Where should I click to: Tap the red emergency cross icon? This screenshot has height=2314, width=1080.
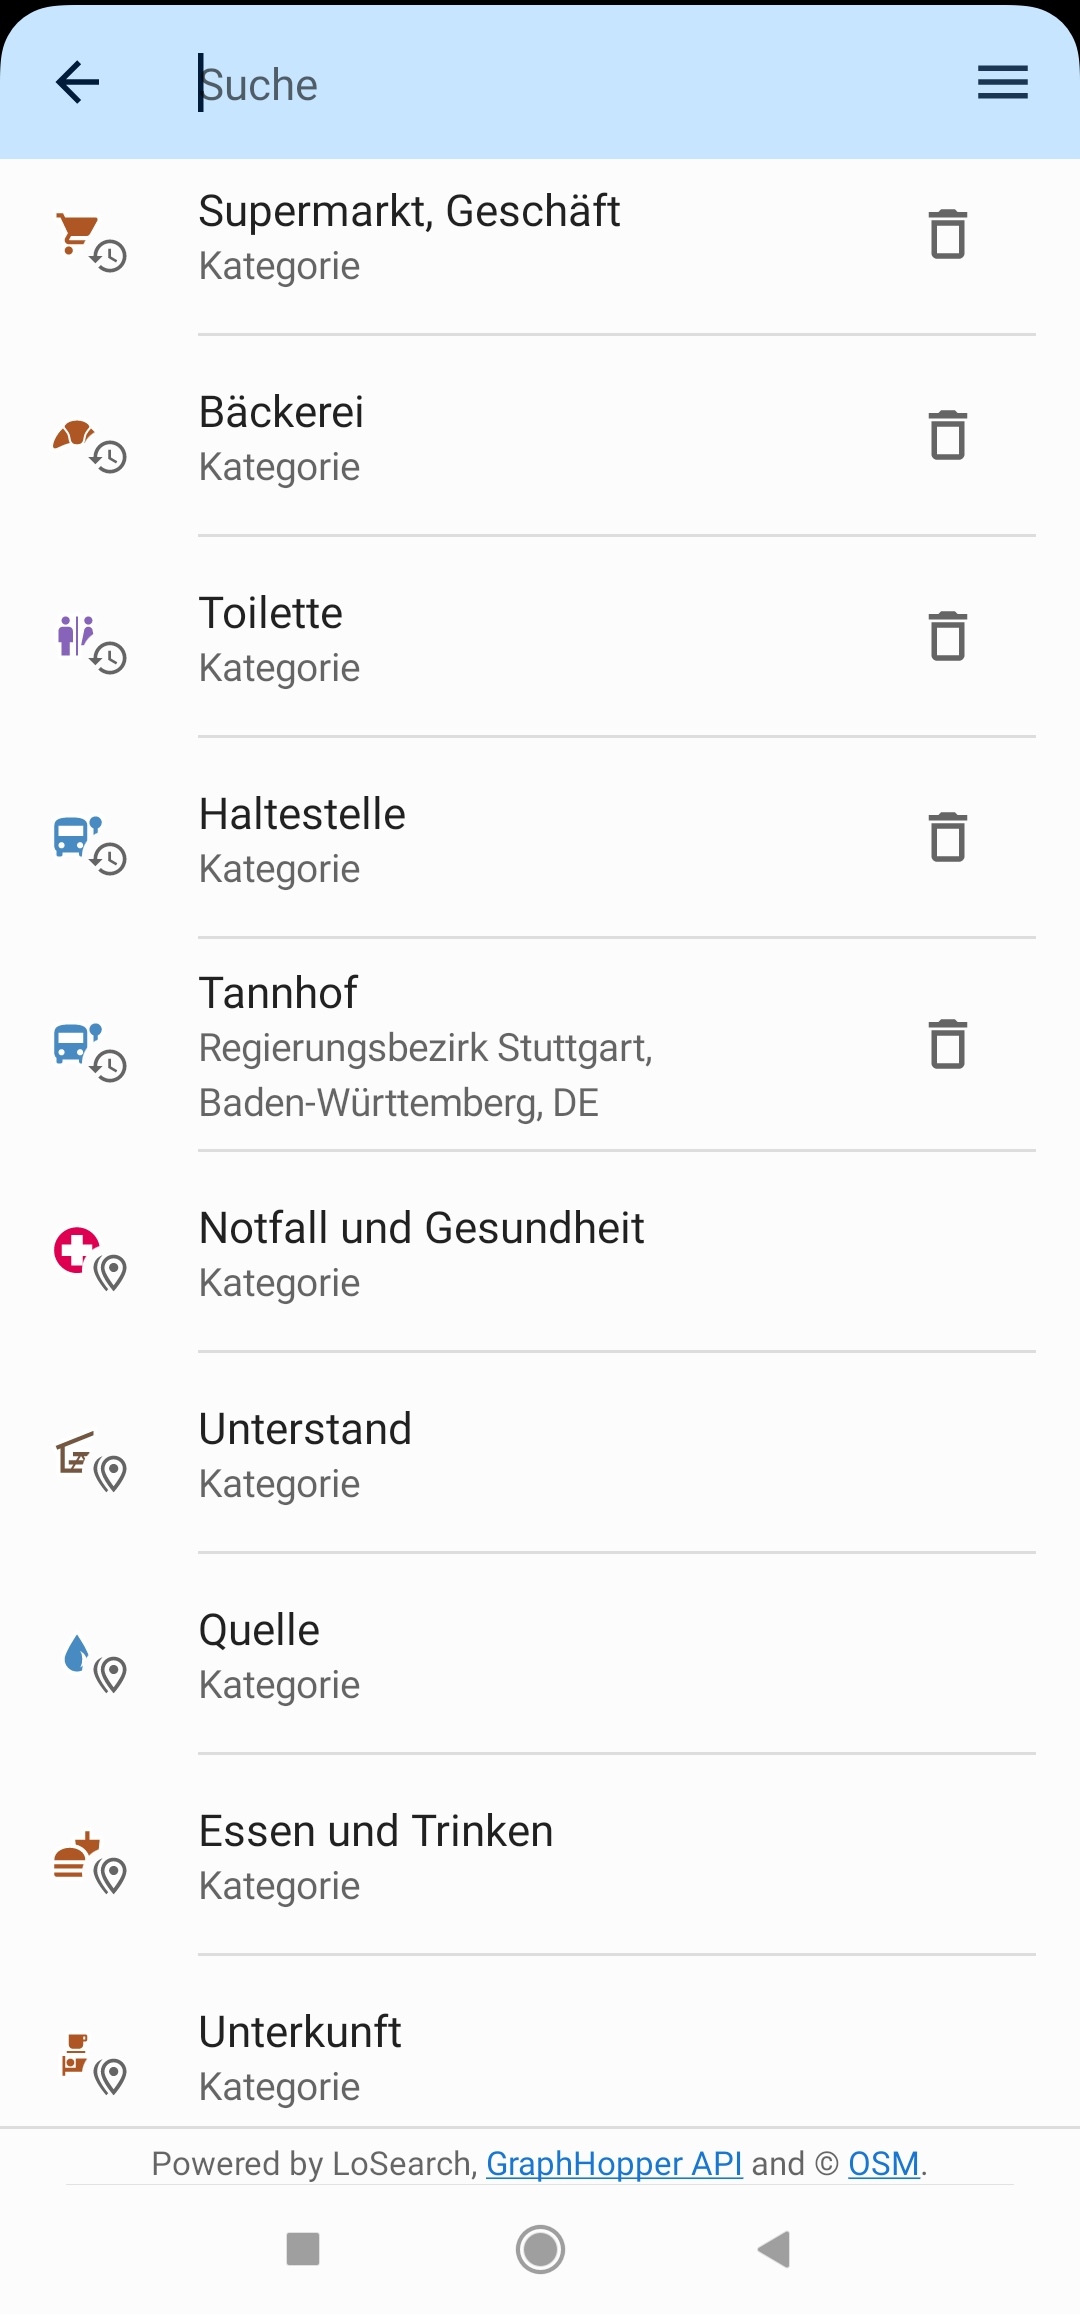(x=76, y=1250)
